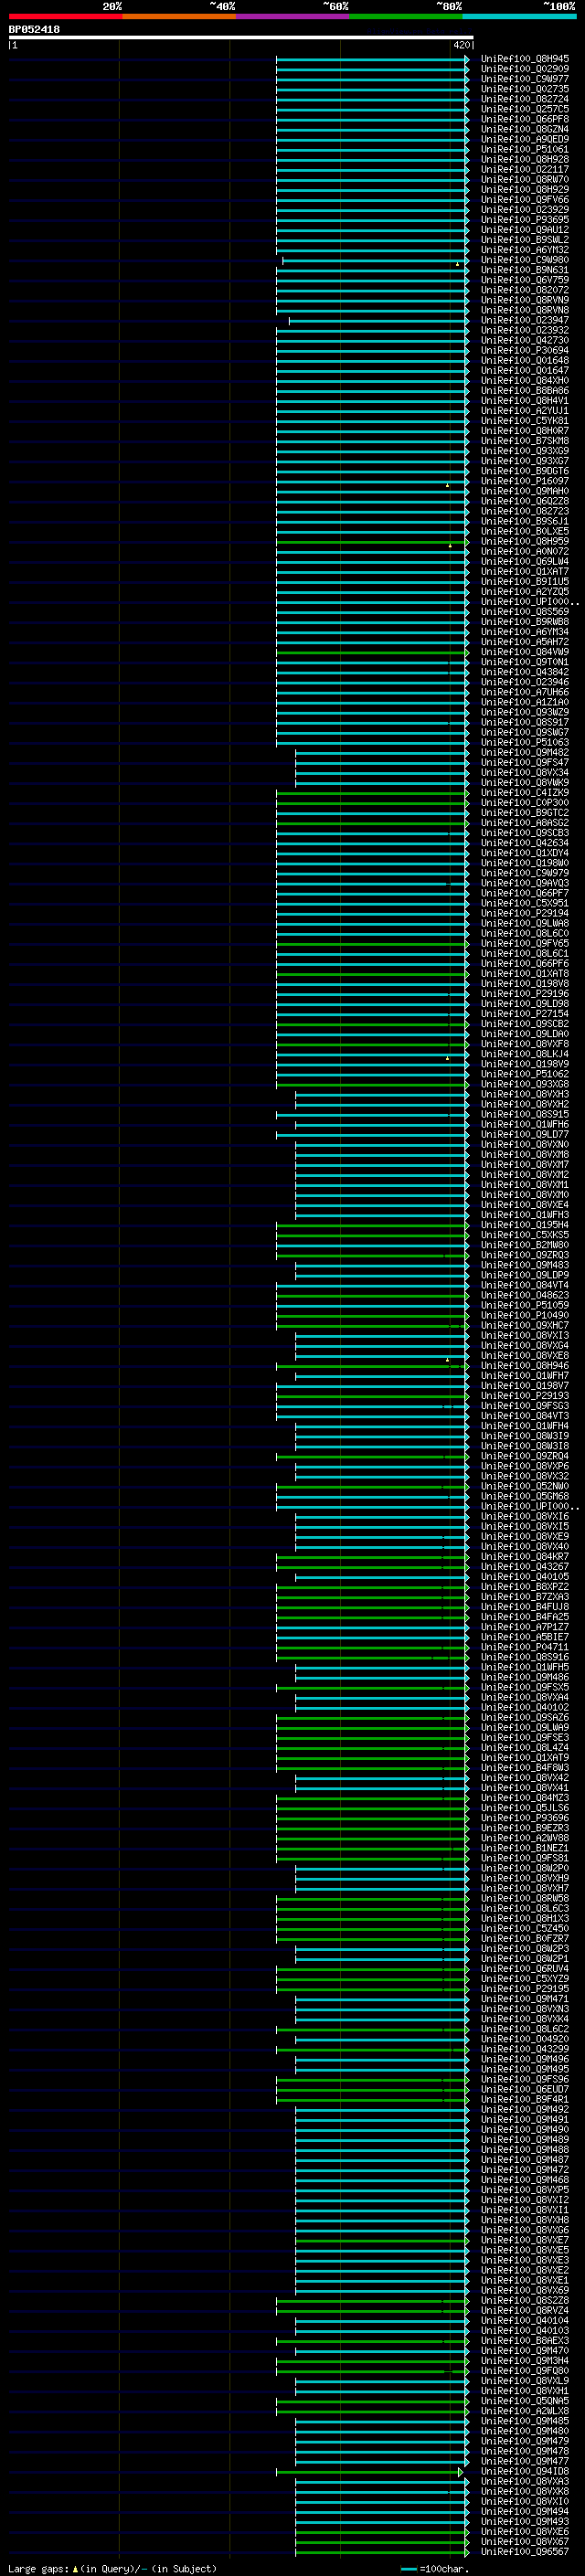Select label UniRef100_Q8W3I9
Image resolution: width=585 pixels, height=2576 pixels.
[x=525, y=1436]
